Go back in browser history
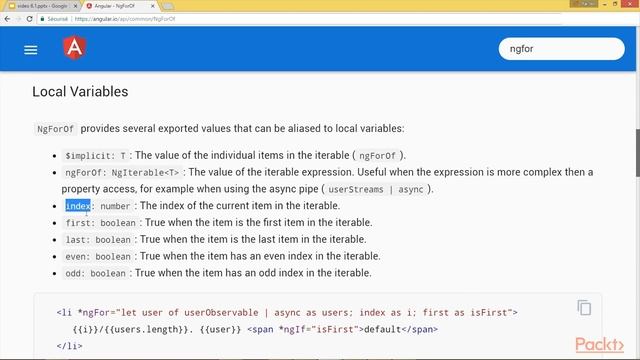The width and height of the screenshot is (640, 360). point(7,19)
